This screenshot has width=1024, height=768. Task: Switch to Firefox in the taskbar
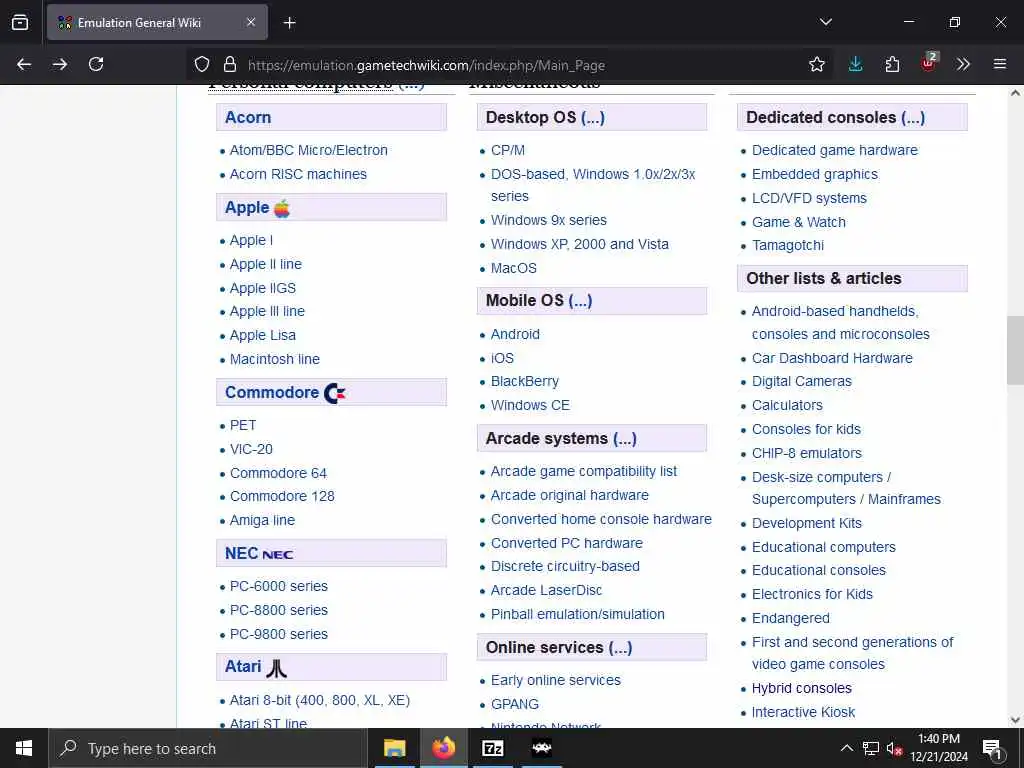point(443,748)
